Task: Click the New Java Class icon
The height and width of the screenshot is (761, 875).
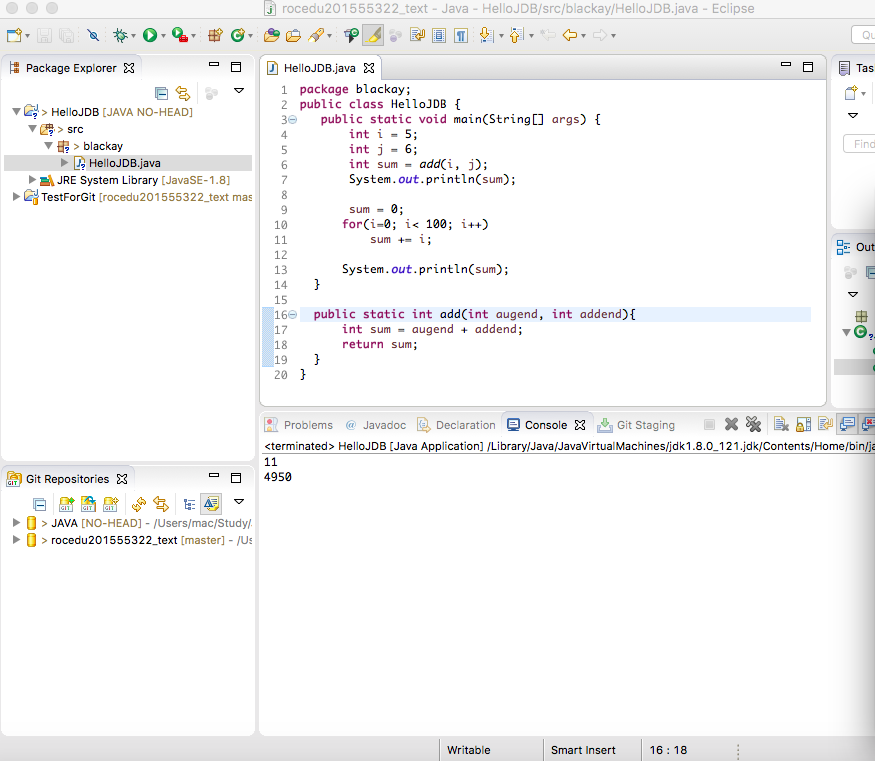Action: pyautogui.click(x=238, y=35)
